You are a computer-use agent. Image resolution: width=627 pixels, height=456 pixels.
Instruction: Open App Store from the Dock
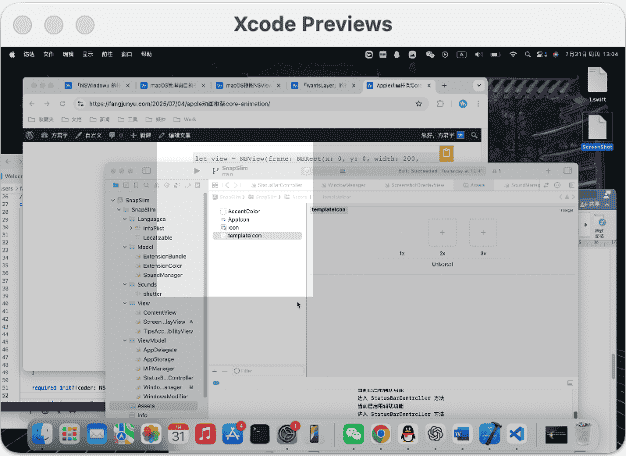[x=232, y=434]
